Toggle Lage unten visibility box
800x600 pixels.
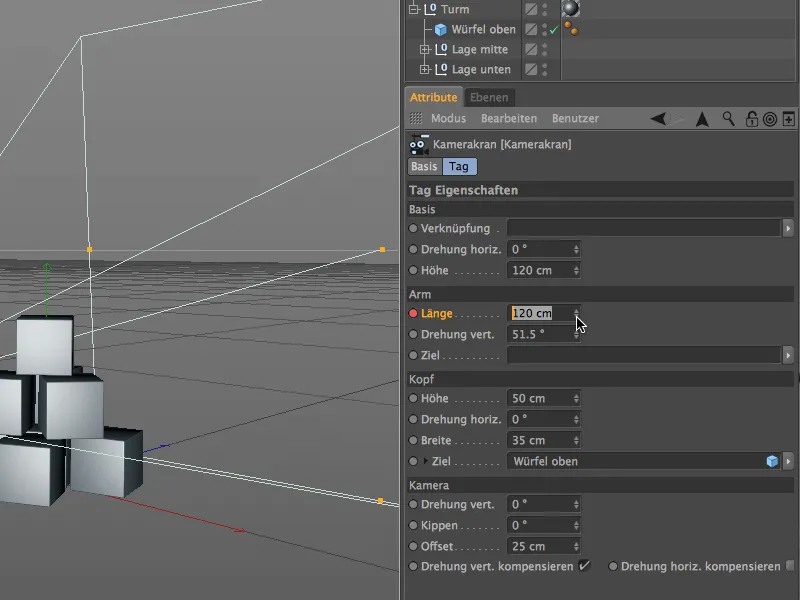[x=531, y=69]
